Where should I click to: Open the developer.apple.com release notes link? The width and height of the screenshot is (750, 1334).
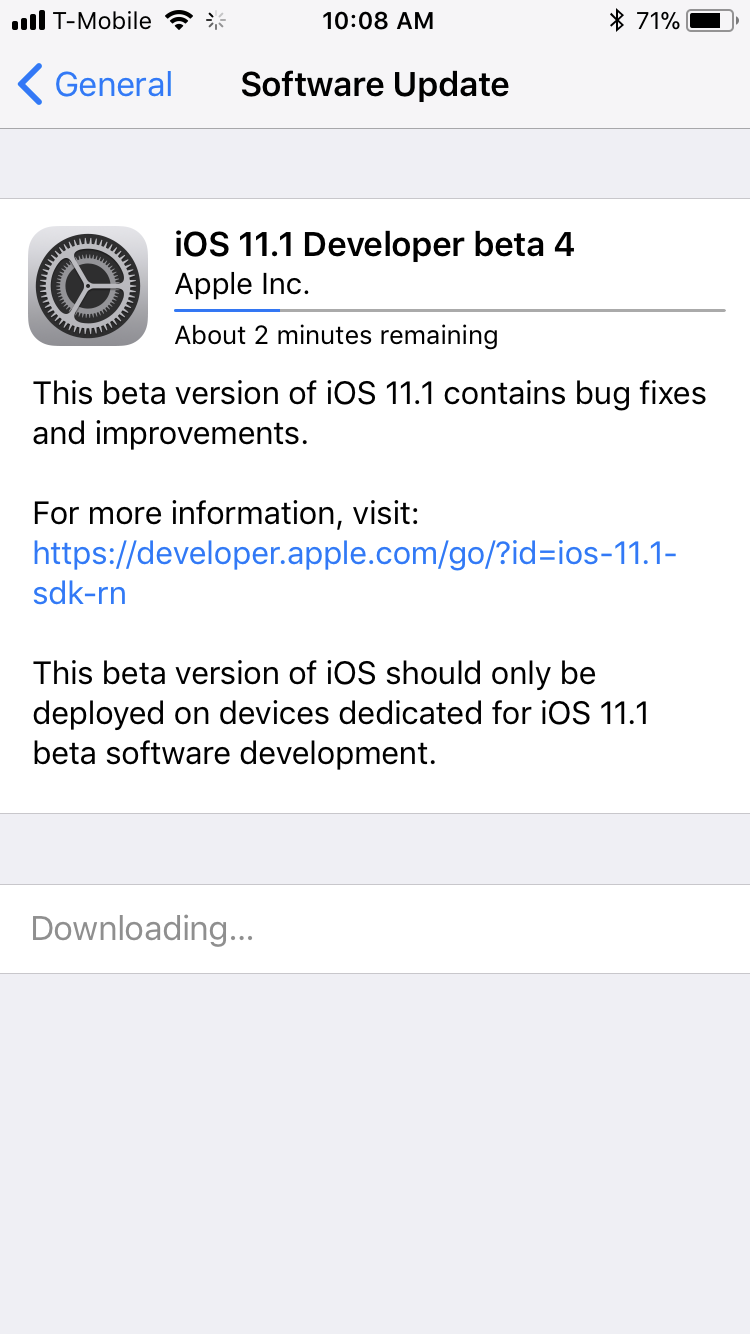point(355,573)
